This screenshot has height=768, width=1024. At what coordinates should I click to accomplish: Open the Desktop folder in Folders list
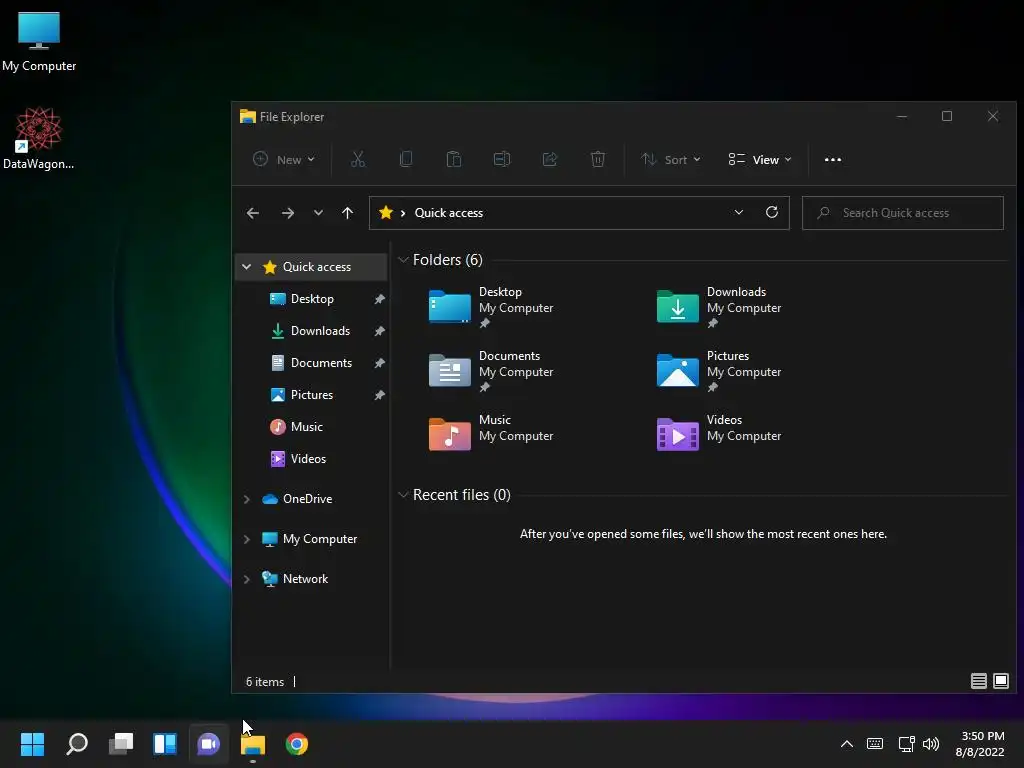491,307
